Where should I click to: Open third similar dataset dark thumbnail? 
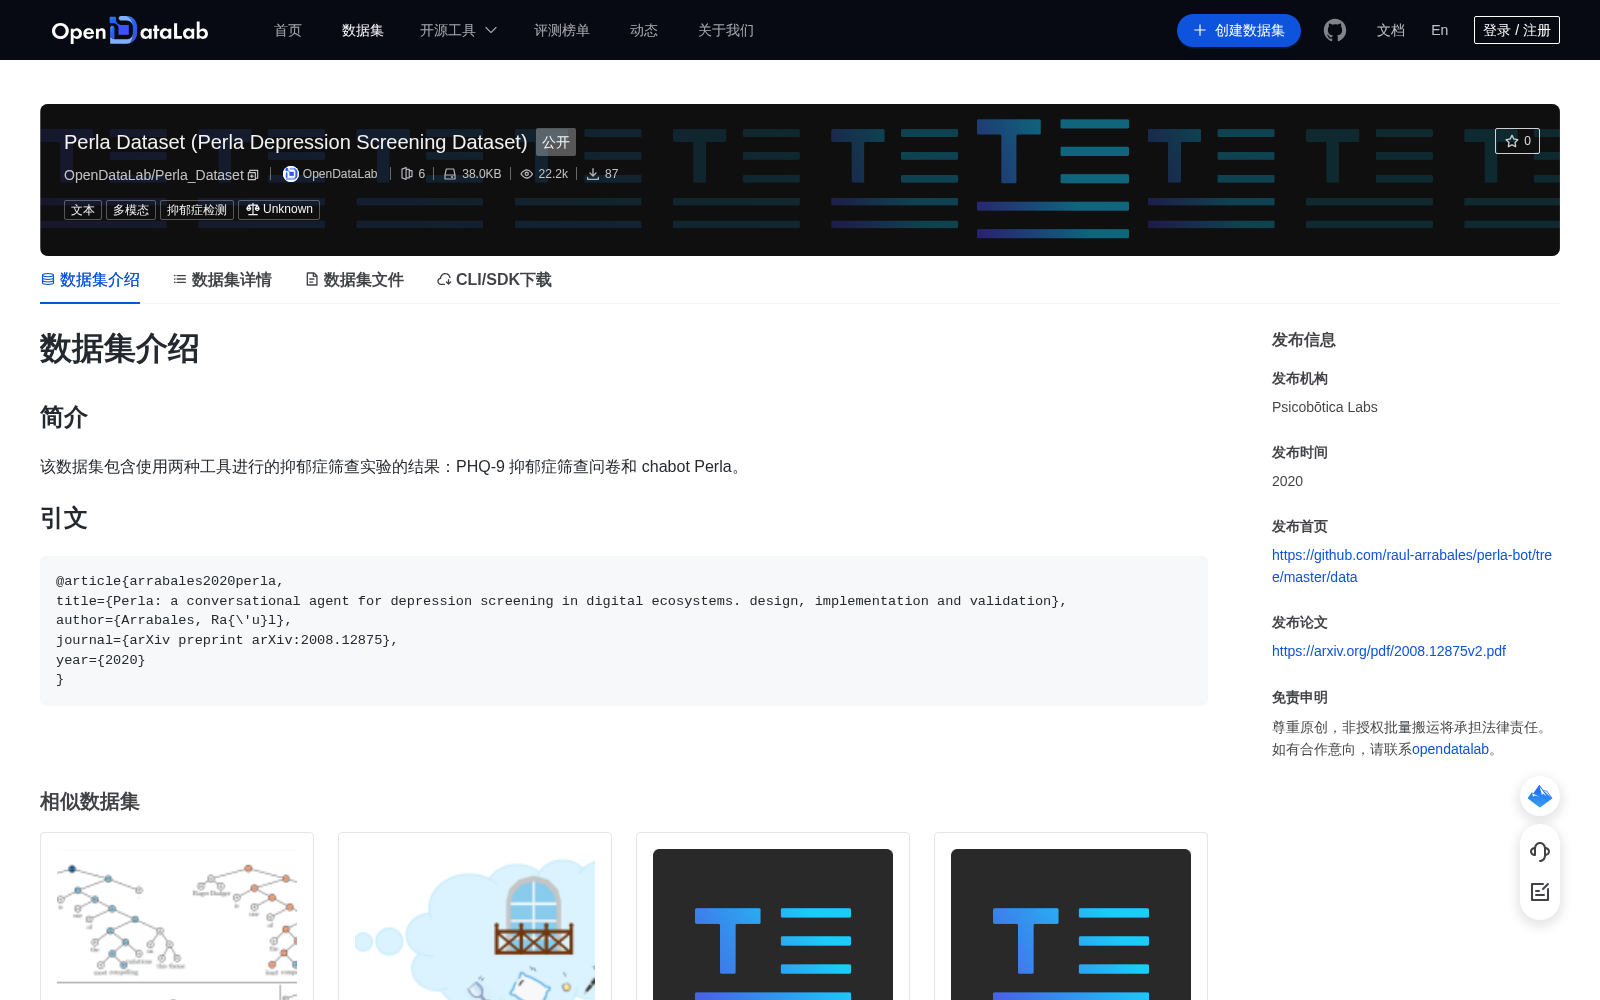773,924
